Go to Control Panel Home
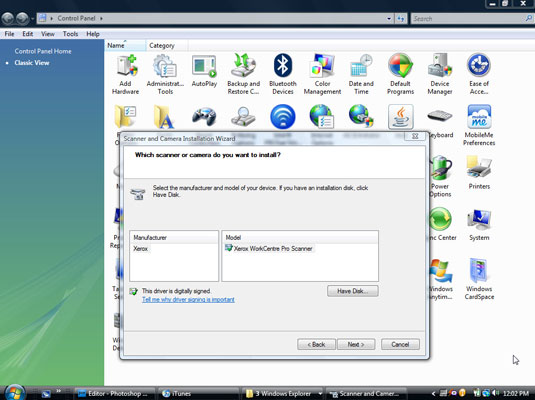535x400 pixels. [x=43, y=51]
